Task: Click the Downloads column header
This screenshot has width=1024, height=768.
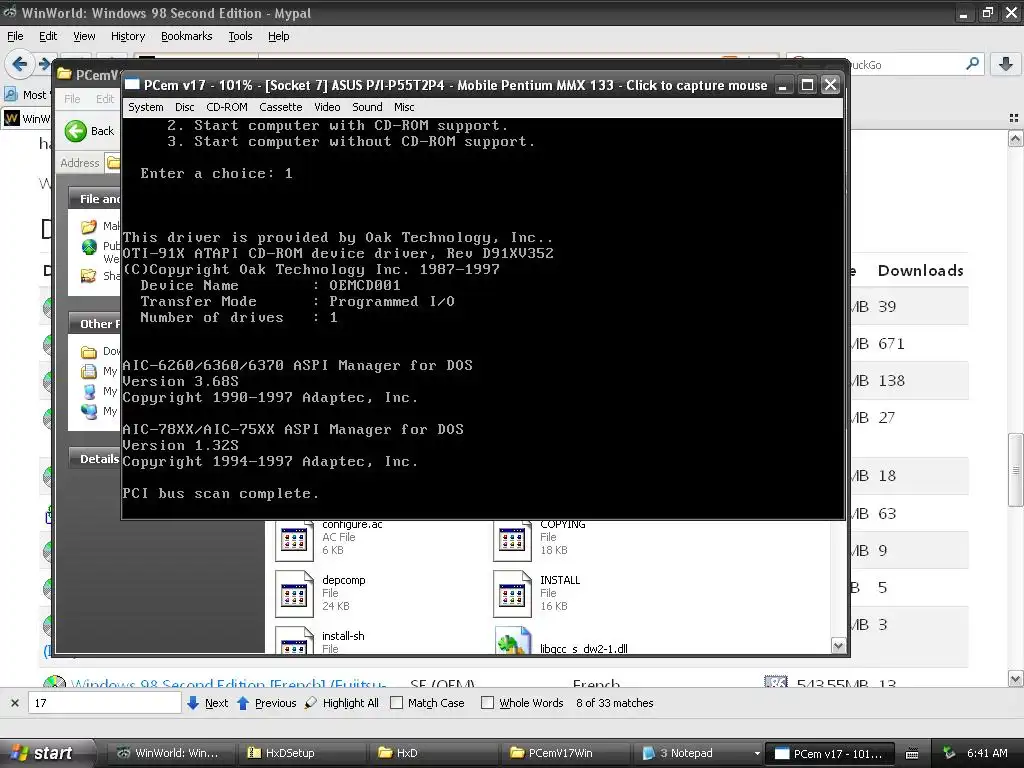Action: point(920,270)
